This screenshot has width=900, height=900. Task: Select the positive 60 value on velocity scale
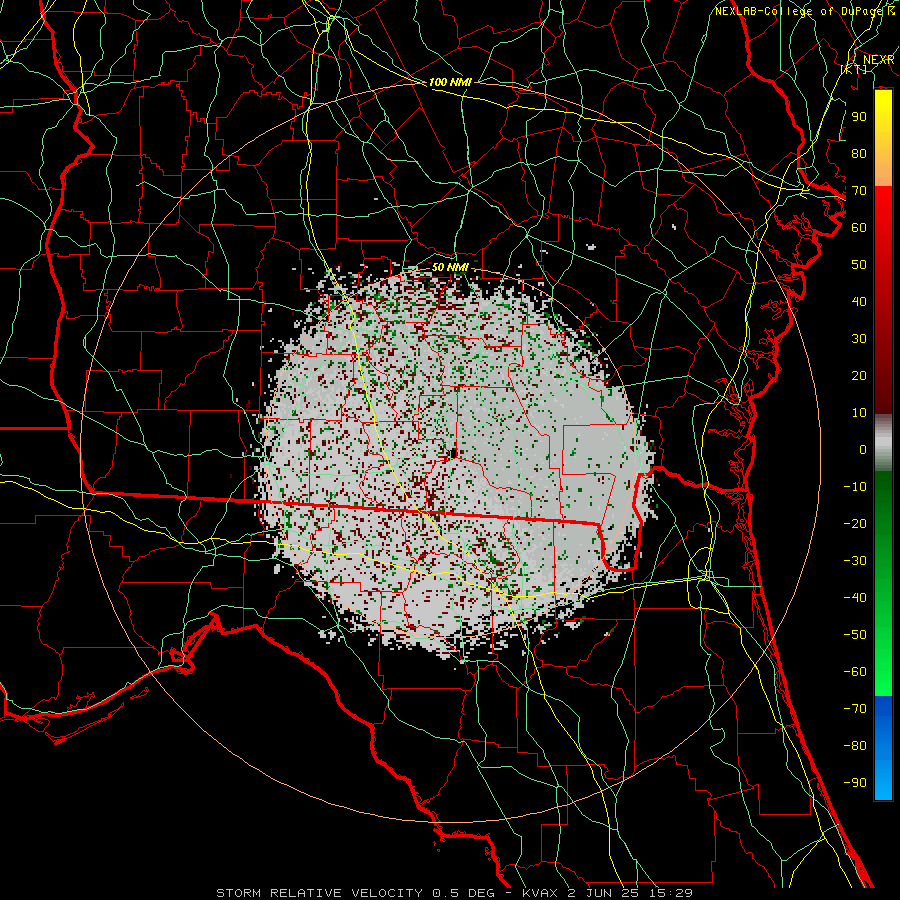tap(859, 228)
